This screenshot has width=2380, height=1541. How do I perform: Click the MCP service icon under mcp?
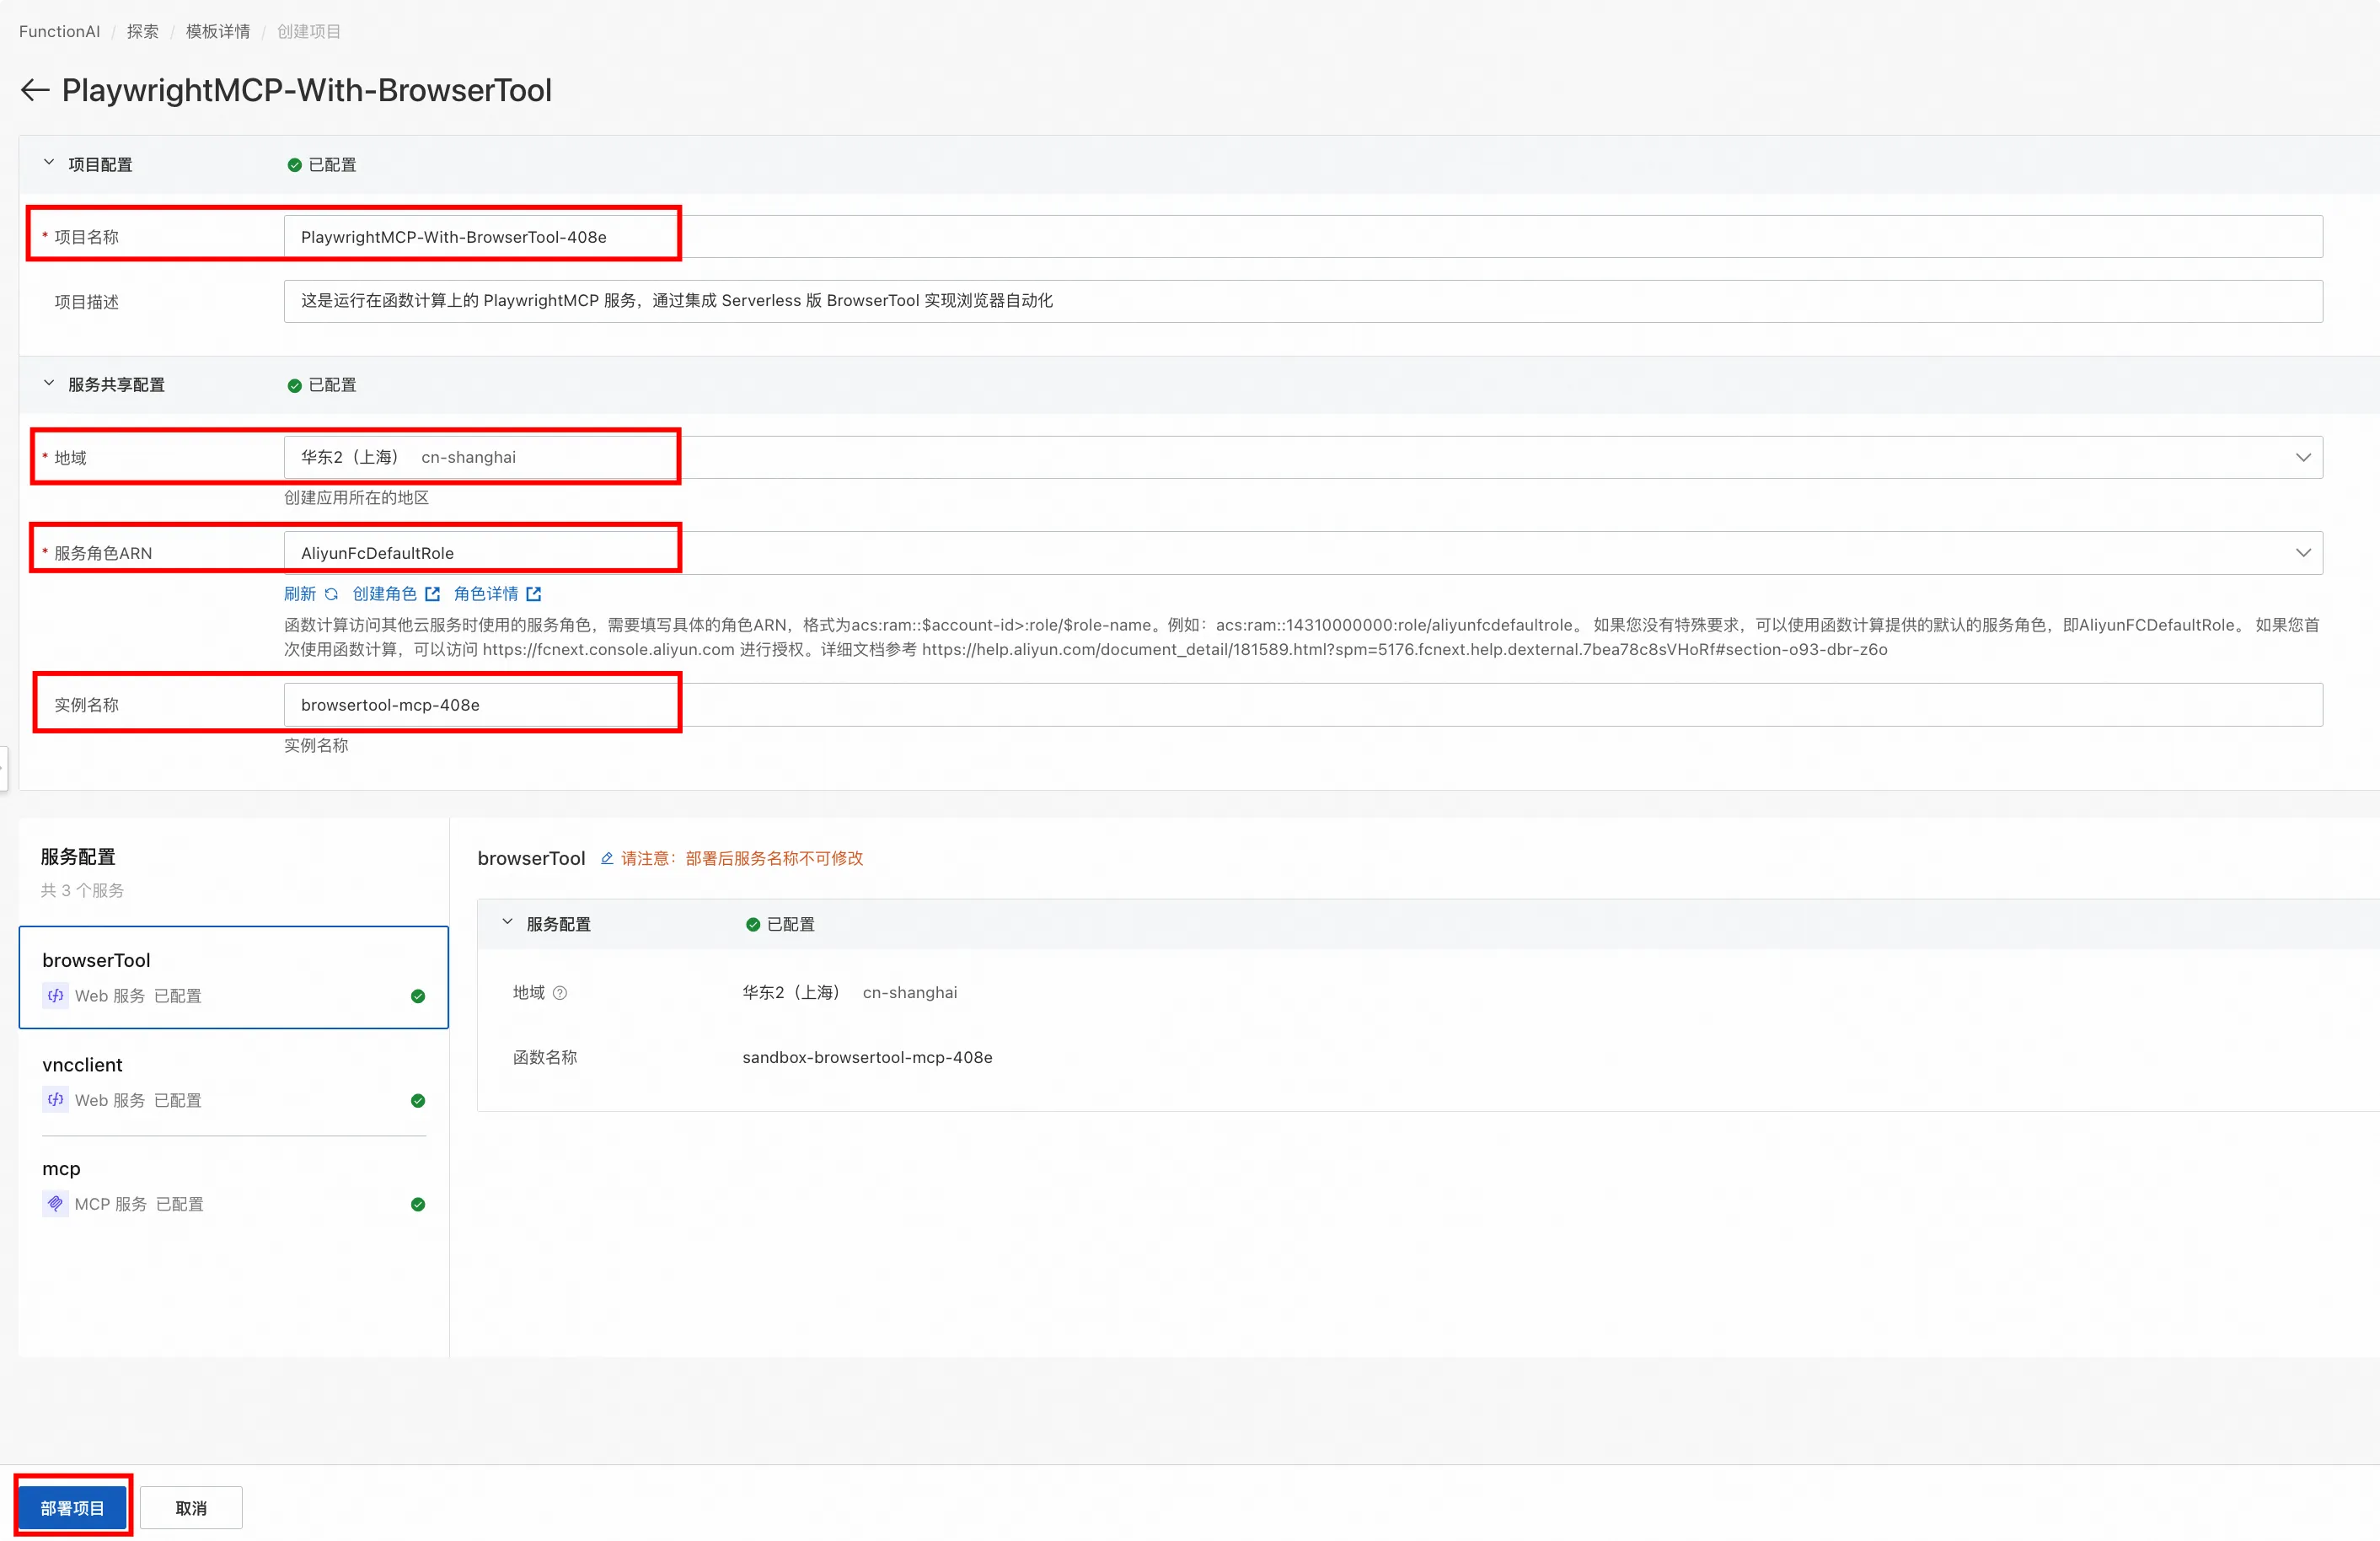(x=56, y=1204)
